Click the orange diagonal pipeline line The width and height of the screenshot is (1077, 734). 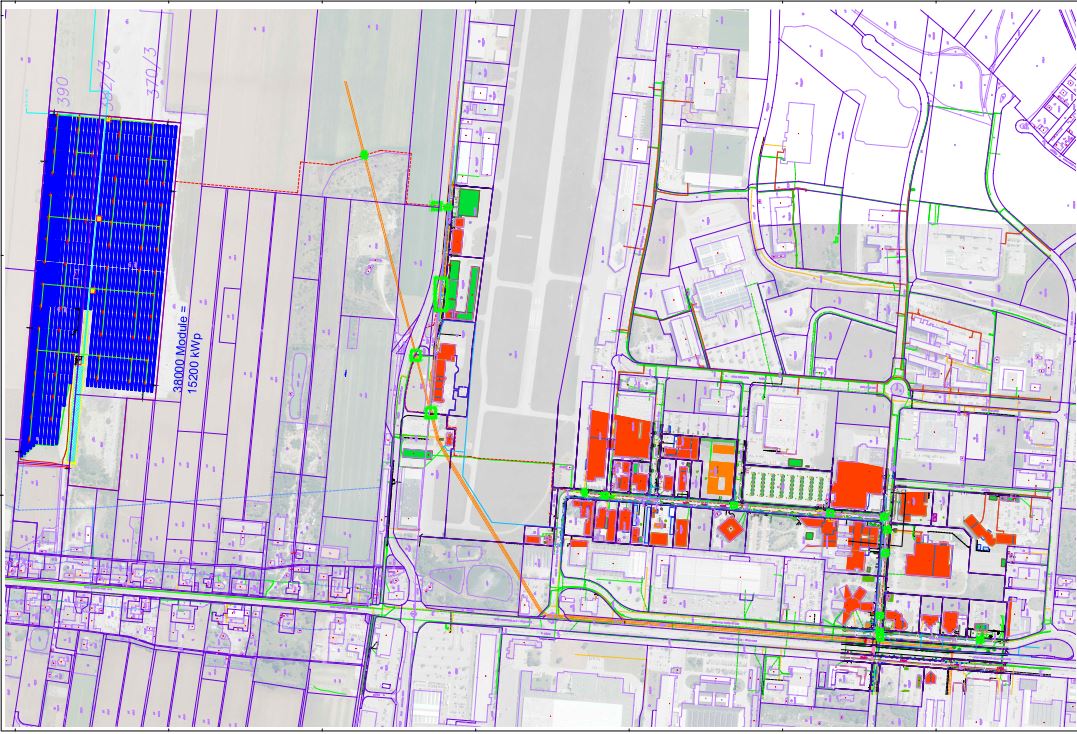pyautogui.click(x=490, y=530)
